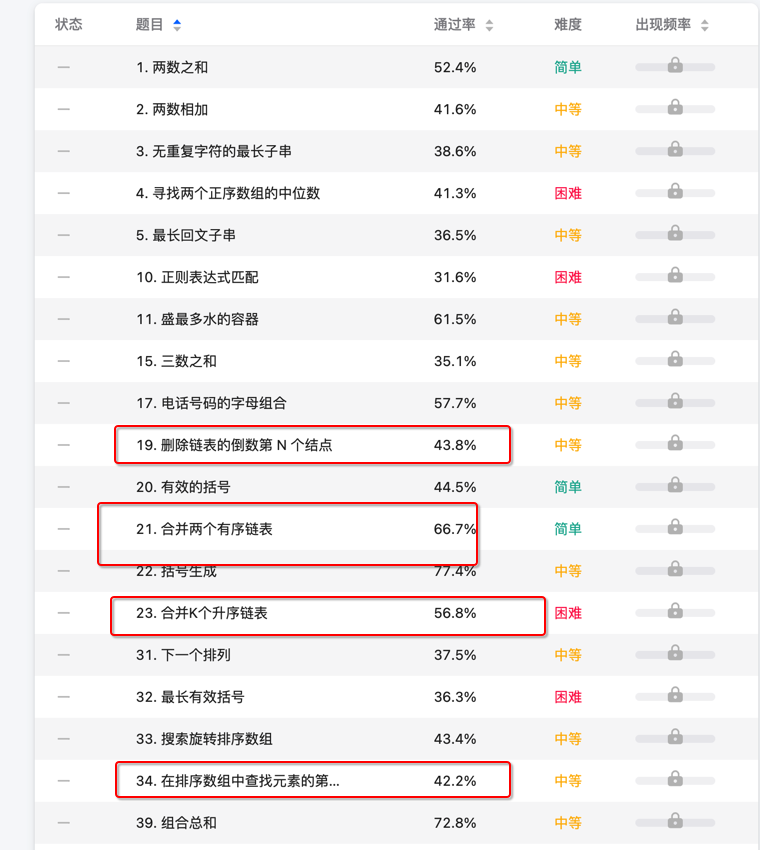Click the lock icon in the 下一个排列 row
This screenshot has height=850, width=760.
[x=675, y=656]
